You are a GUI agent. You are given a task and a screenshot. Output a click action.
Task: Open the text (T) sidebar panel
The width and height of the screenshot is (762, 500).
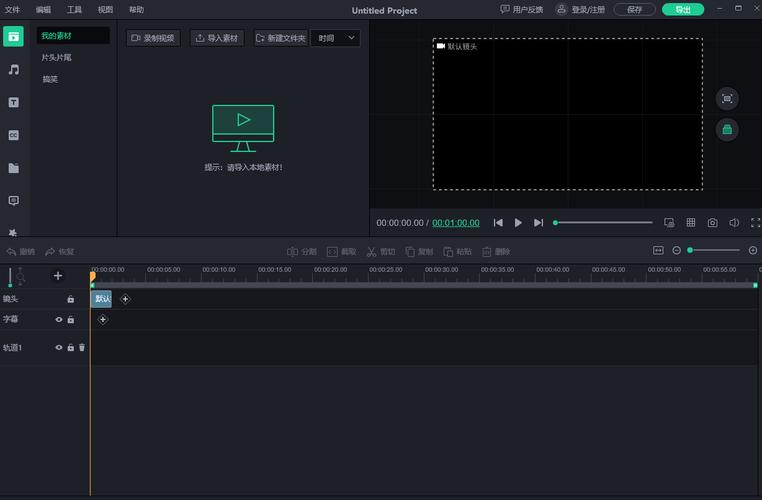pyautogui.click(x=14, y=102)
